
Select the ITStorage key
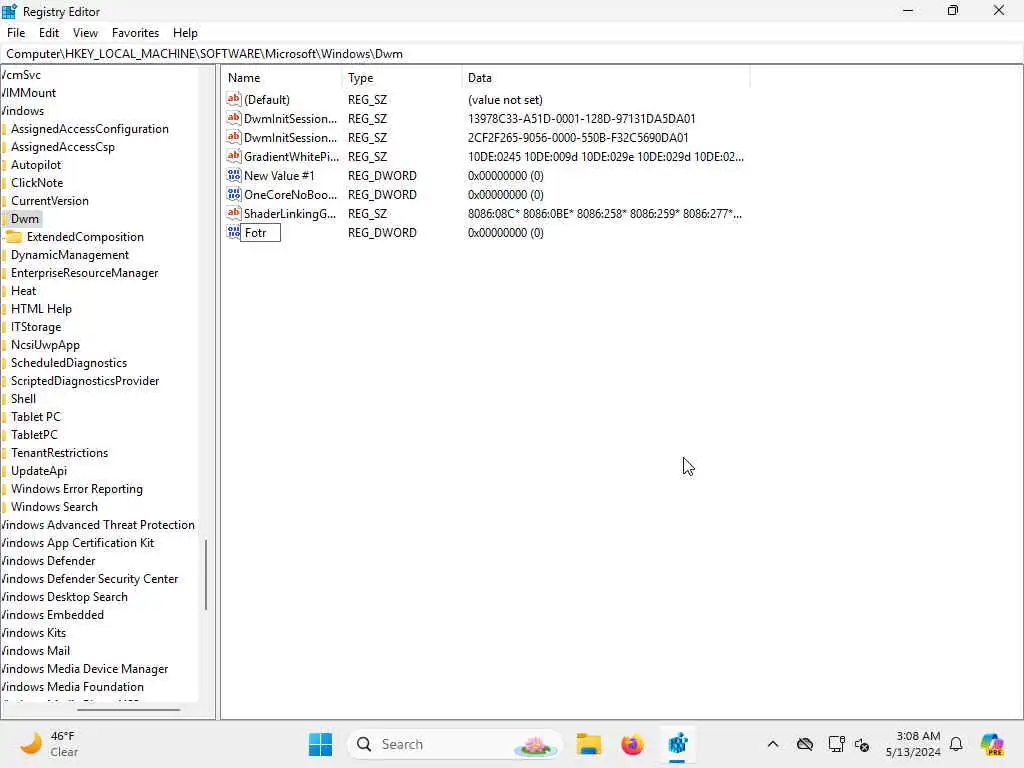click(36, 327)
